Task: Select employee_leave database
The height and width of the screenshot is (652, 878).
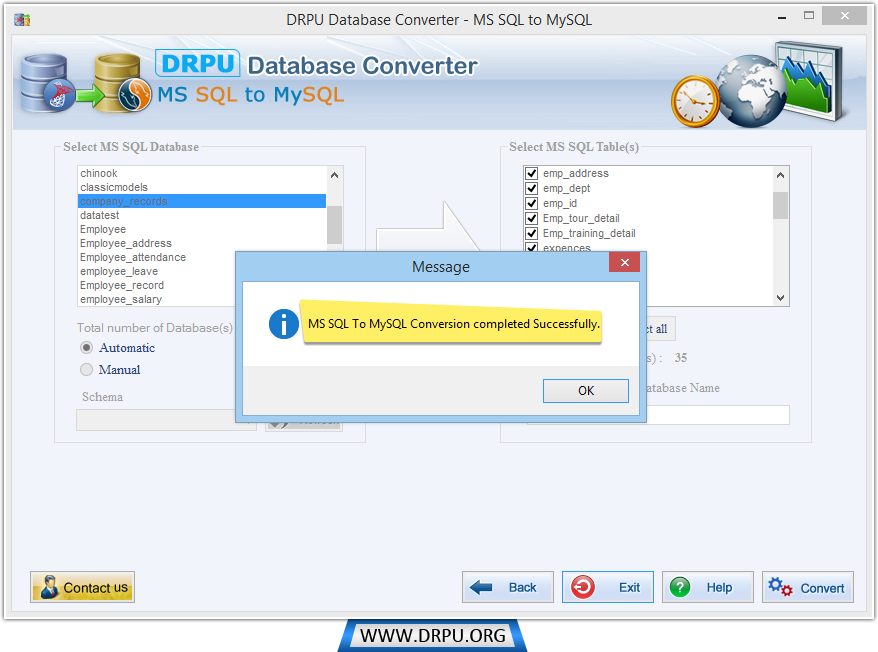Action: tap(157, 271)
